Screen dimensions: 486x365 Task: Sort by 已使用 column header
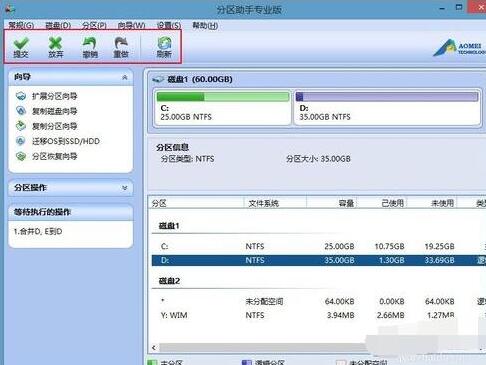(382, 203)
